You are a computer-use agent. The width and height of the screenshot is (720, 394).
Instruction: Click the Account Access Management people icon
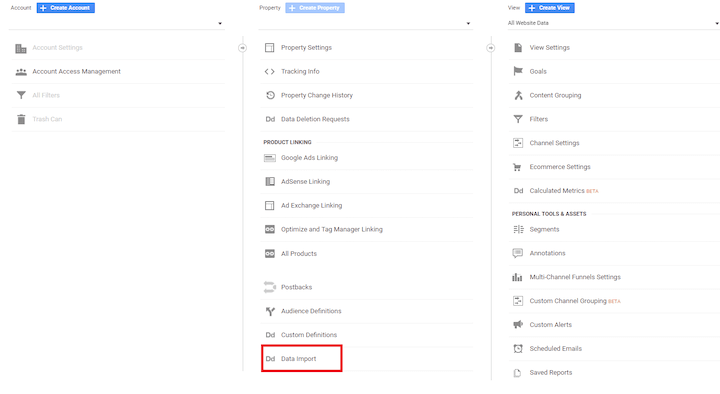point(21,72)
